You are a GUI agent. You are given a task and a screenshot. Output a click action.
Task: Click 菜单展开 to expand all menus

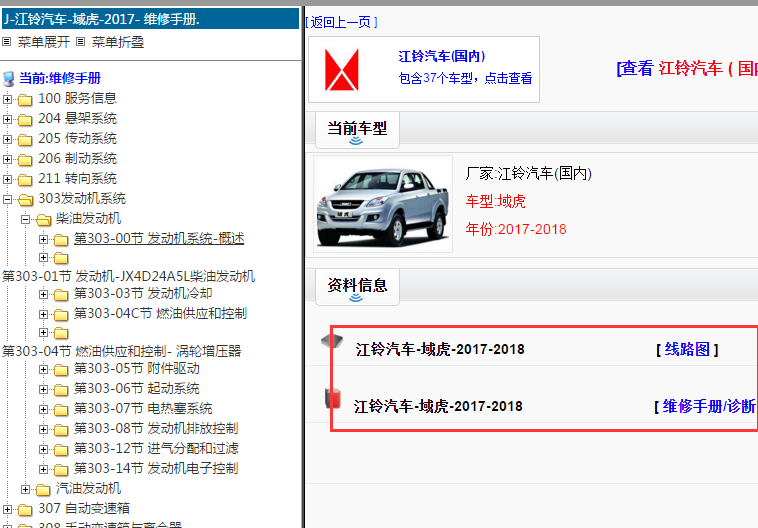(x=44, y=42)
